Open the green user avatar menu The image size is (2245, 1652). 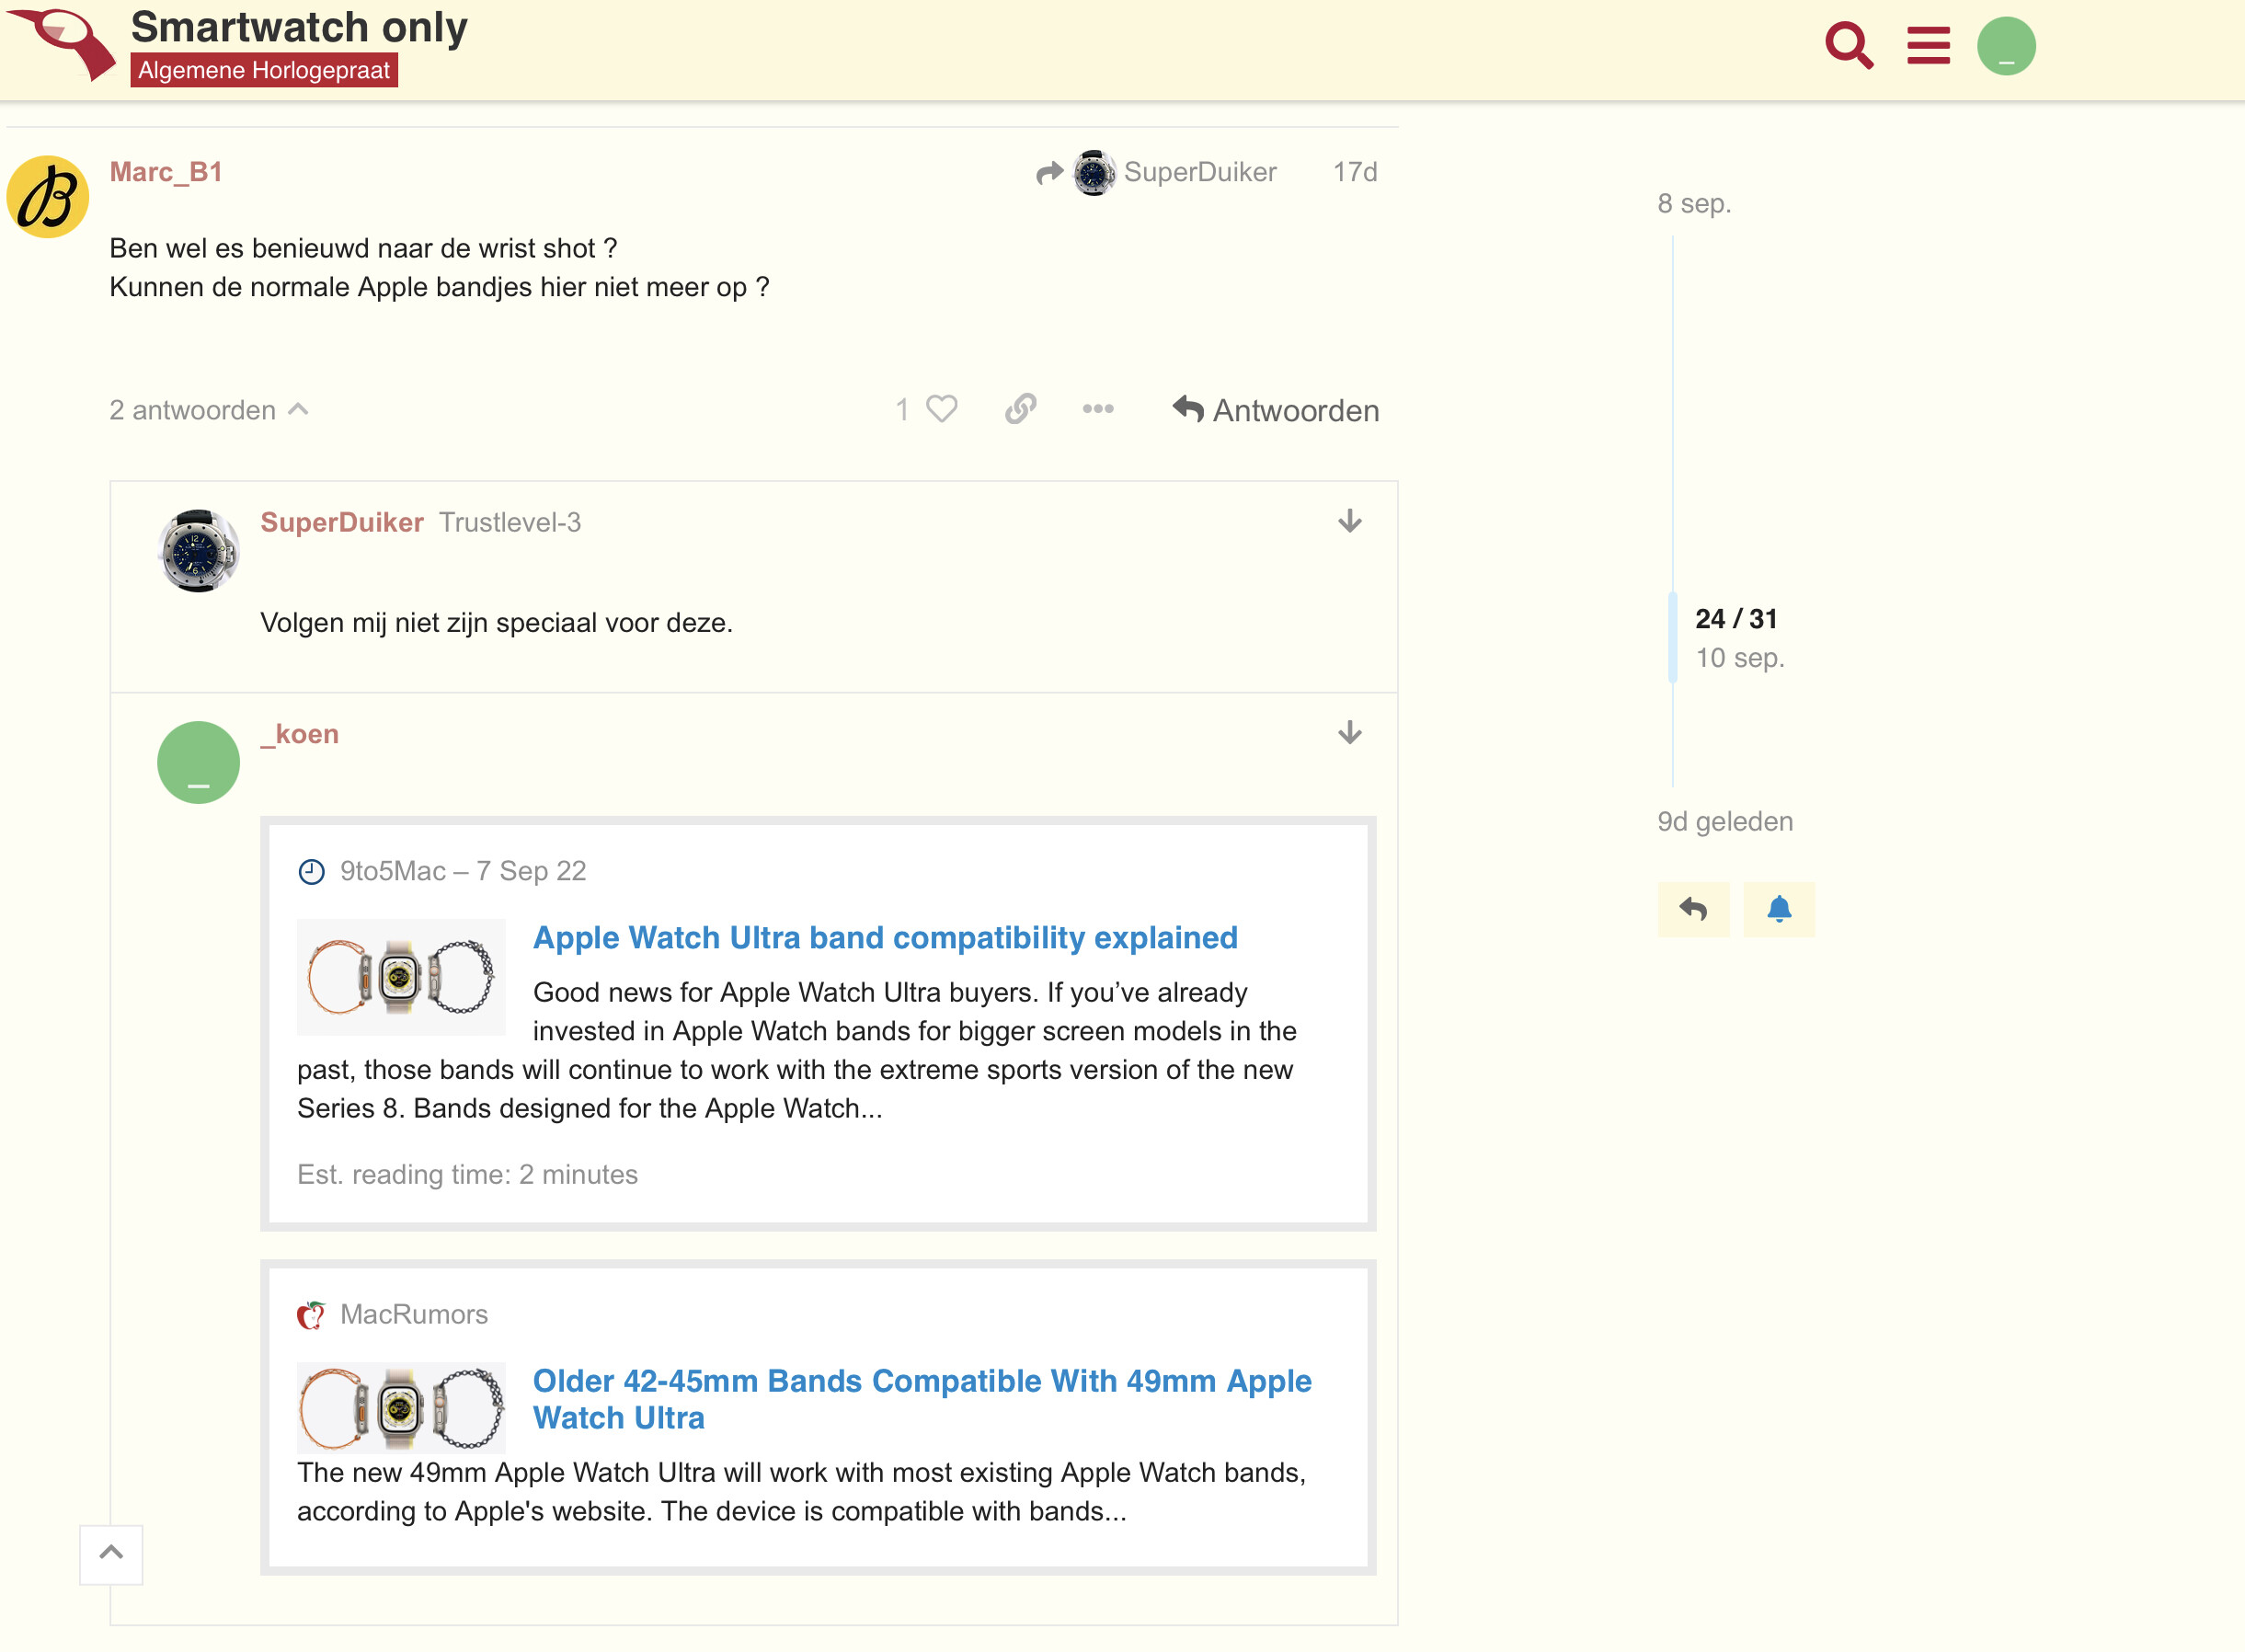(x=2006, y=46)
